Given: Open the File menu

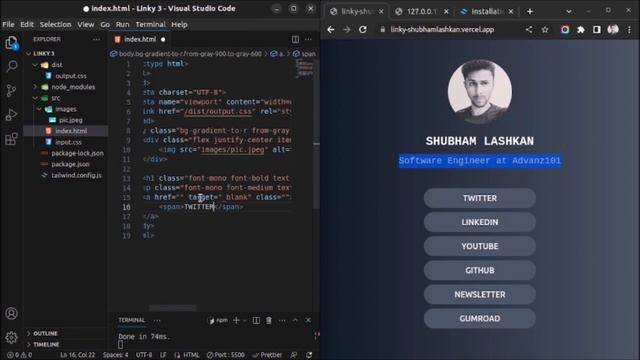Looking at the screenshot, I should [x=8, y=24].
